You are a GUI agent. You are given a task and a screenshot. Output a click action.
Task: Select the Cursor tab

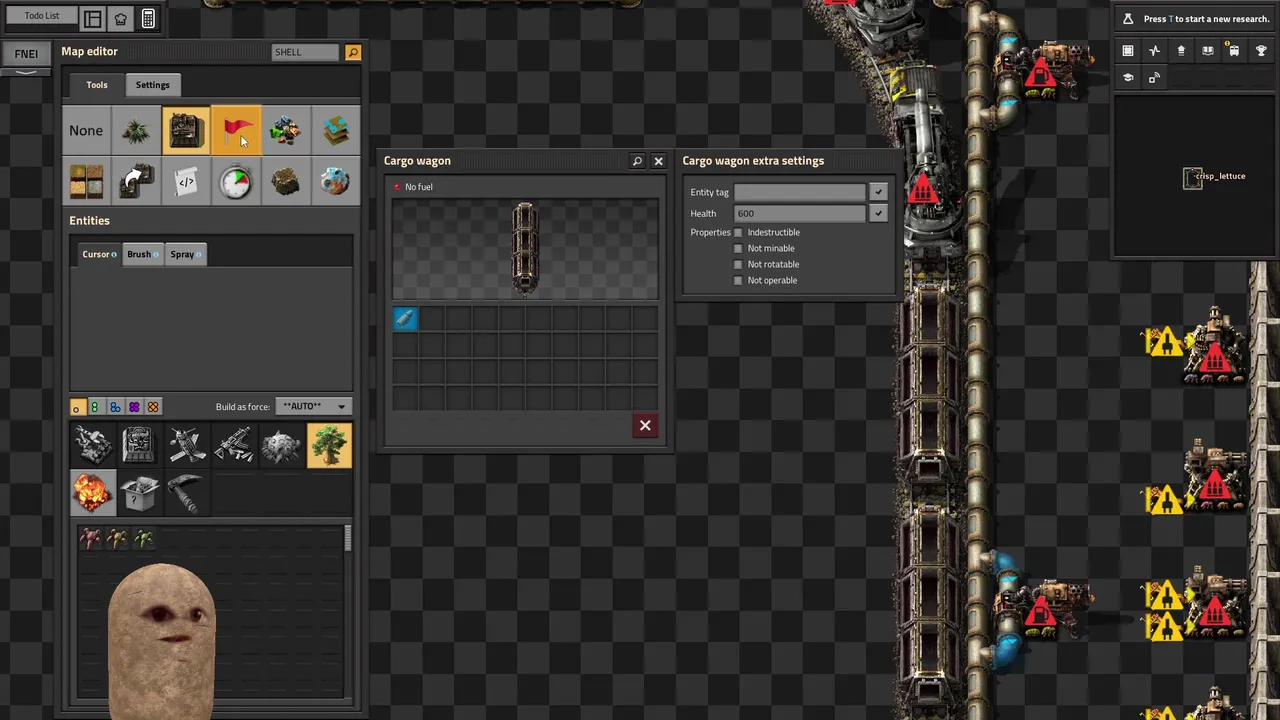point(99,254)
